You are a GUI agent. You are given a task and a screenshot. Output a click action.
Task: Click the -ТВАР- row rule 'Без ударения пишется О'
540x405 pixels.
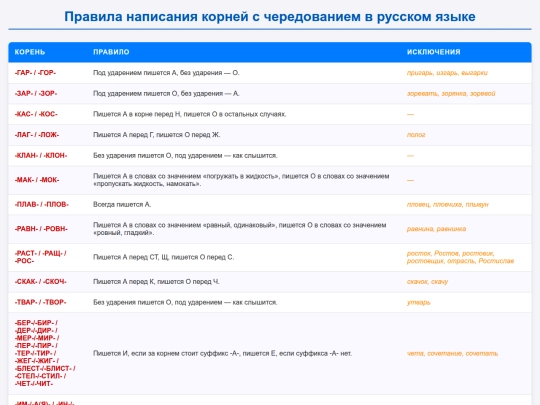click(x=185, y=302)
